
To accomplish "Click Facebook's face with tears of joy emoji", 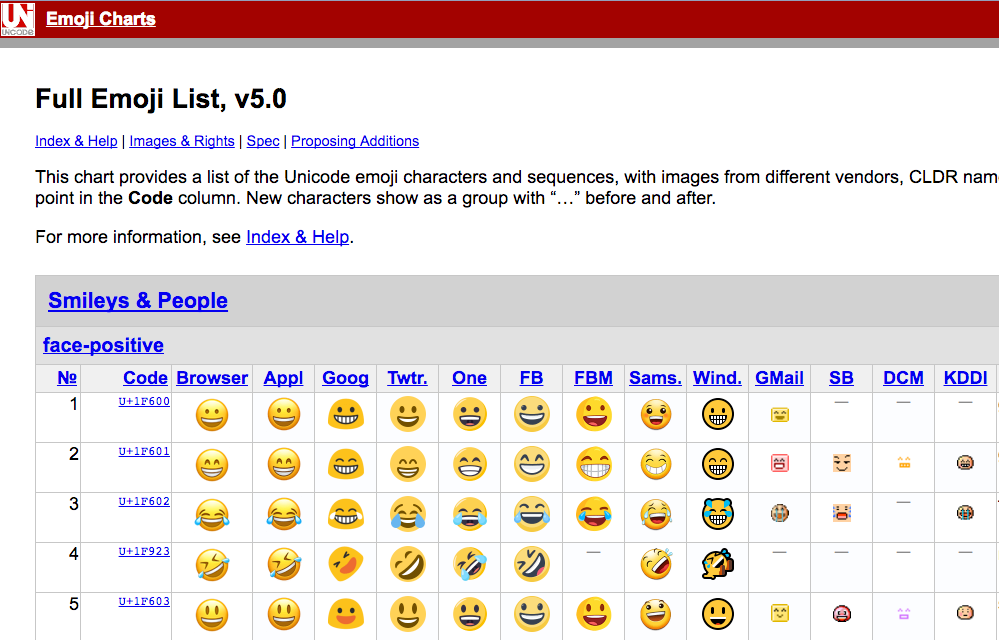I will point(531,516).
